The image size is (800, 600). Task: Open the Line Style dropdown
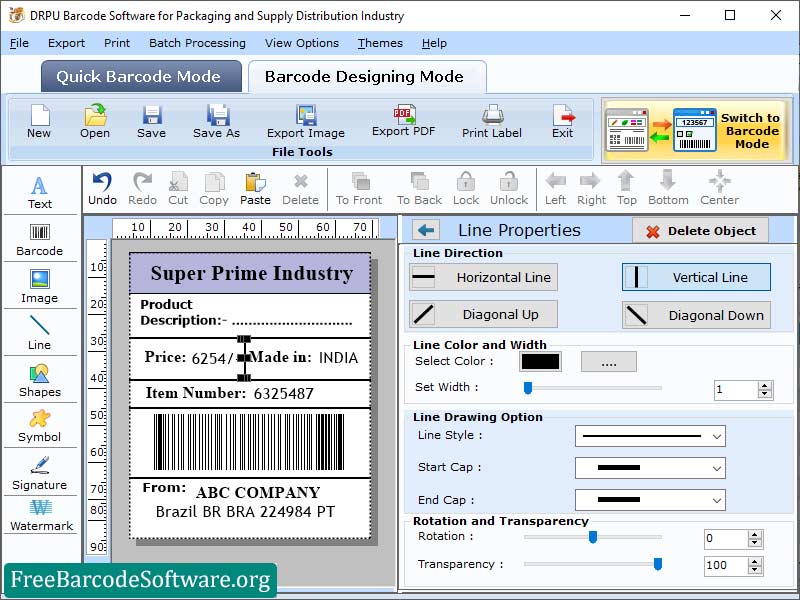point(650,436)
